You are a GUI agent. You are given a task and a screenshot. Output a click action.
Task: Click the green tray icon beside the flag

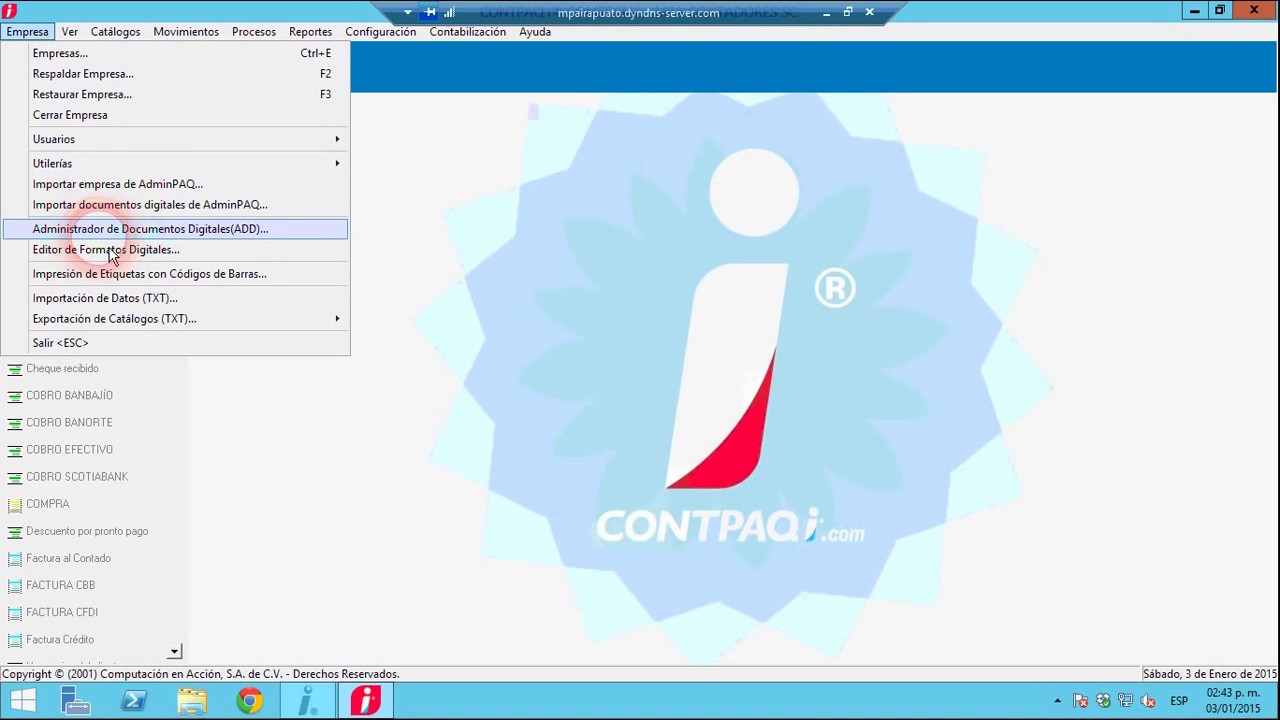(1103, 701)
